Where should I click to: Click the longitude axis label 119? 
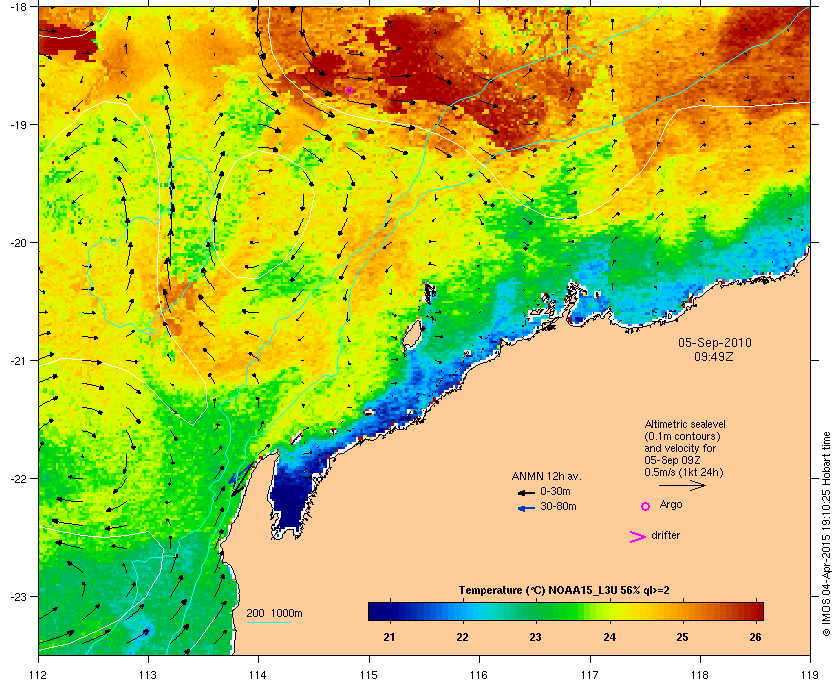click(x=810, y=674)
